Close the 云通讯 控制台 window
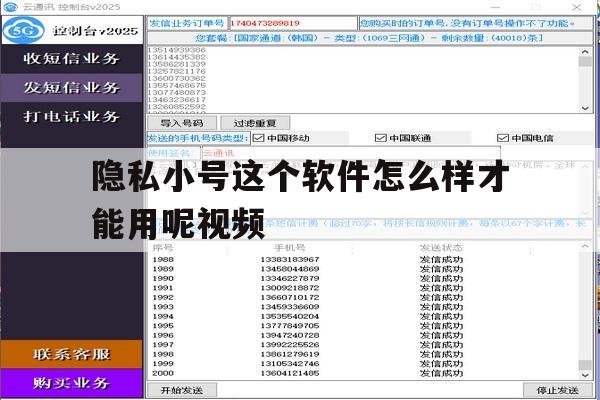Viewport: 600px width, 400px height. [577, 7]
